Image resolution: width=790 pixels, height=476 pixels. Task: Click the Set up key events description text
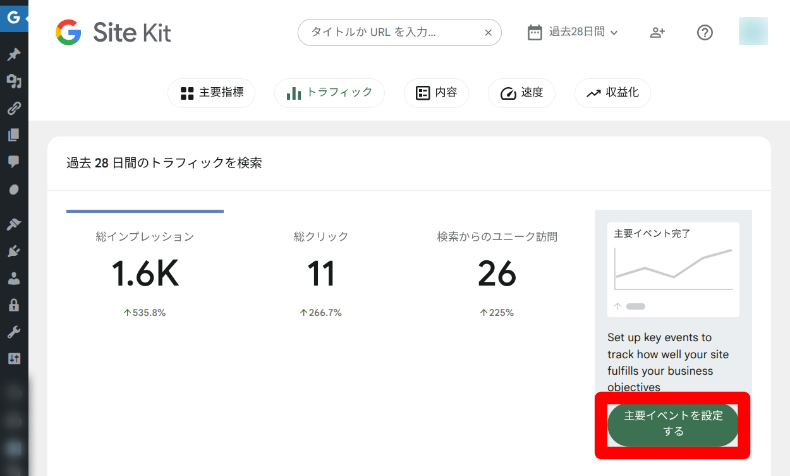point(668,362)
